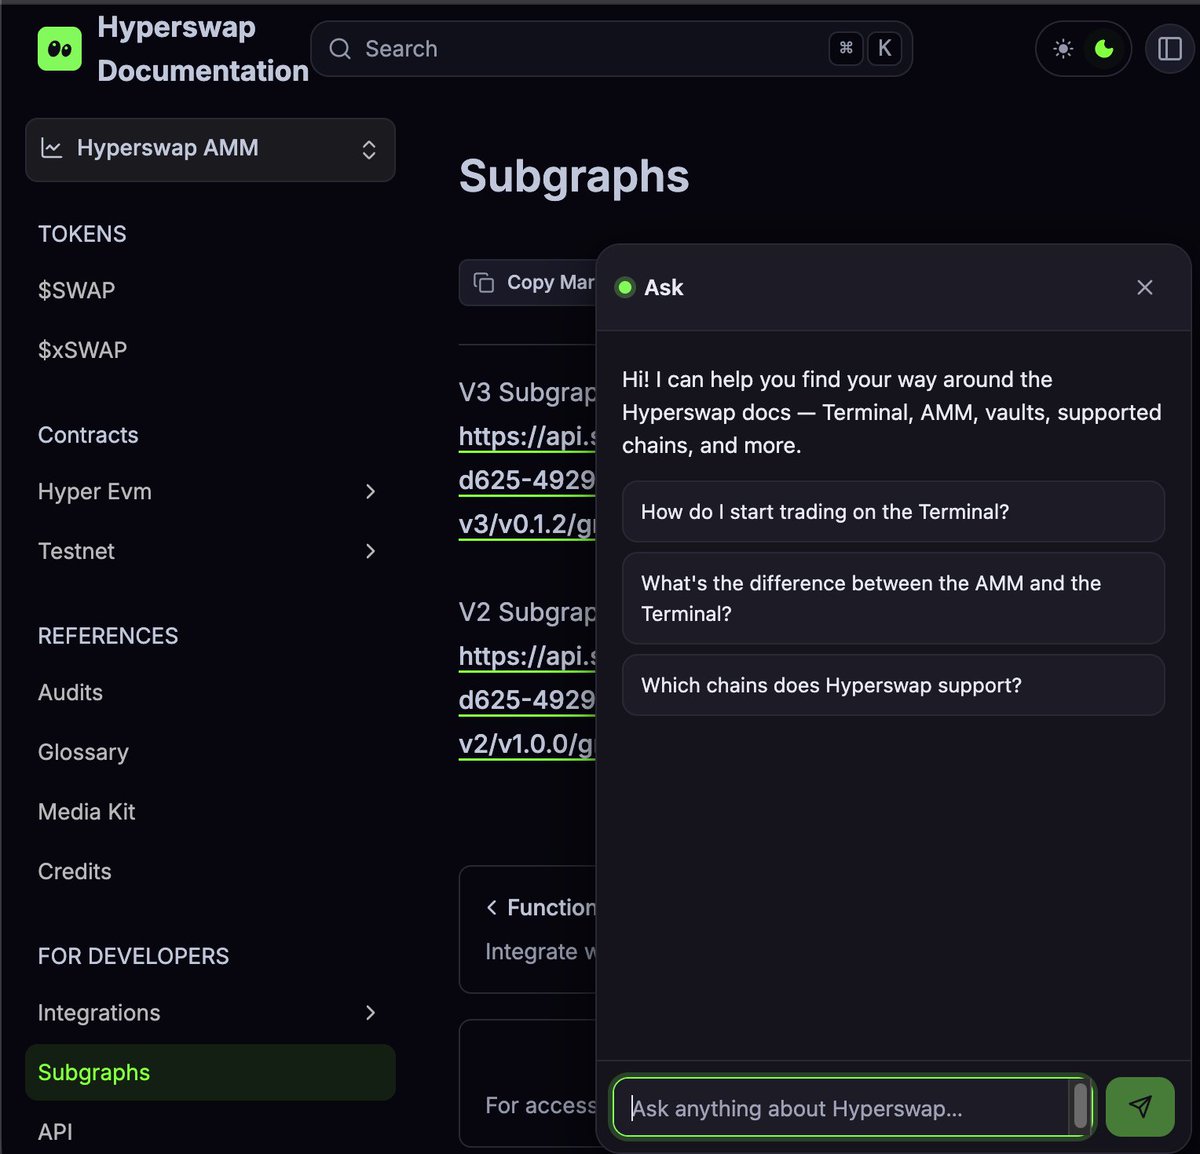Click the Command key shortcut badge
Screen dimensions: 1200x1154
[x=846, y=48]
